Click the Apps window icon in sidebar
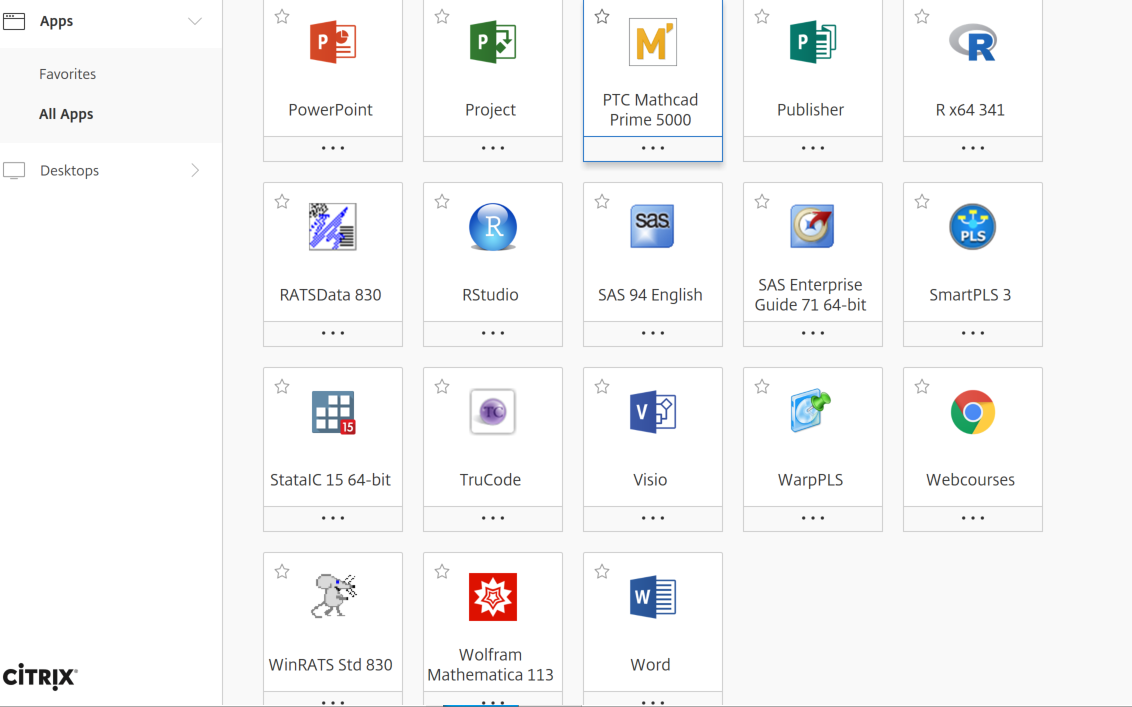The height and width of the screenshot is (707, 1132). coord(14,21)
